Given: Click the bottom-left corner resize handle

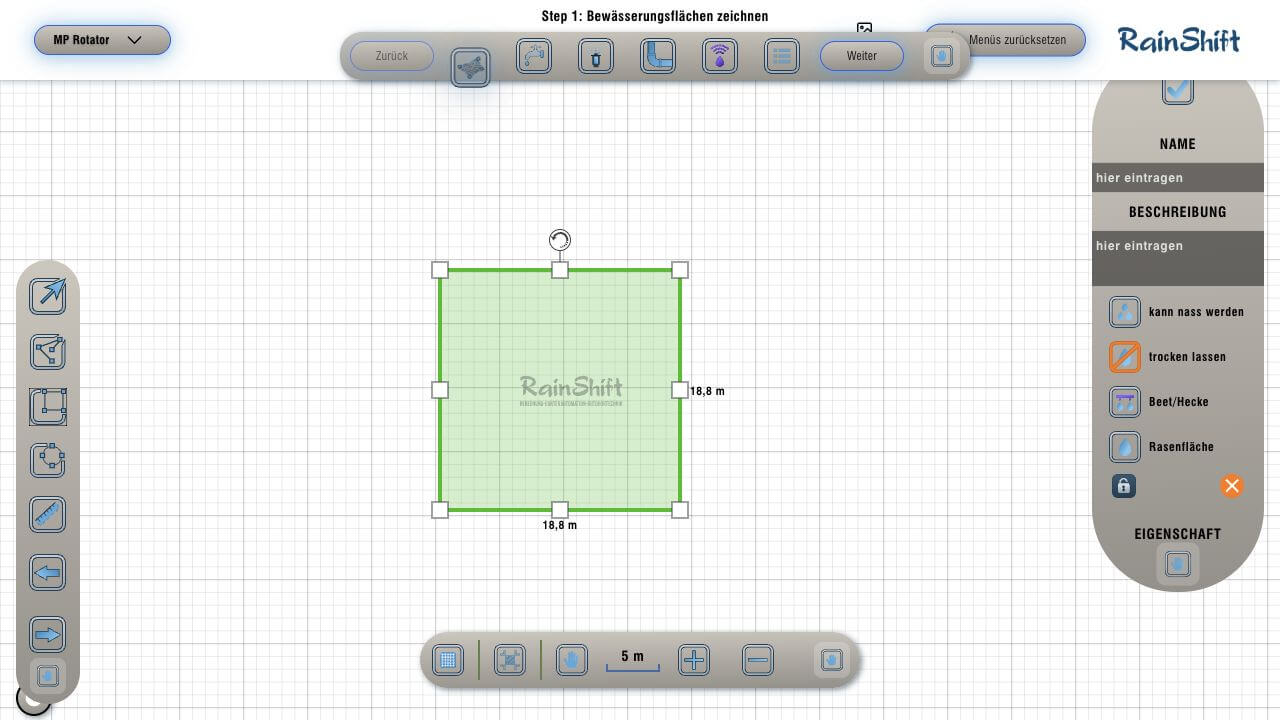Looking at the screenshot, I should tap(440, 510).
